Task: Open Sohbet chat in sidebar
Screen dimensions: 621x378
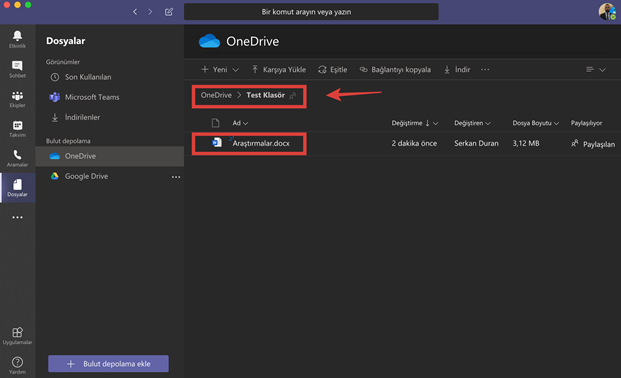Action: [x=17, y=69]
